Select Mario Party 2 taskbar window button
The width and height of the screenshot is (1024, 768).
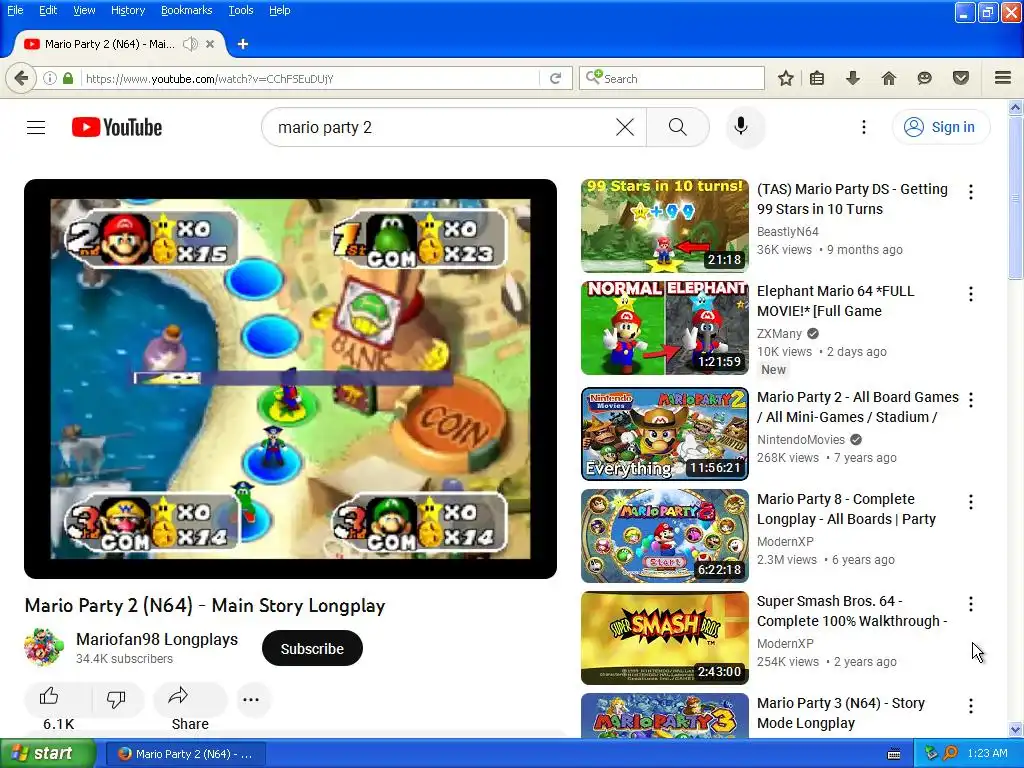pos(186,754)
